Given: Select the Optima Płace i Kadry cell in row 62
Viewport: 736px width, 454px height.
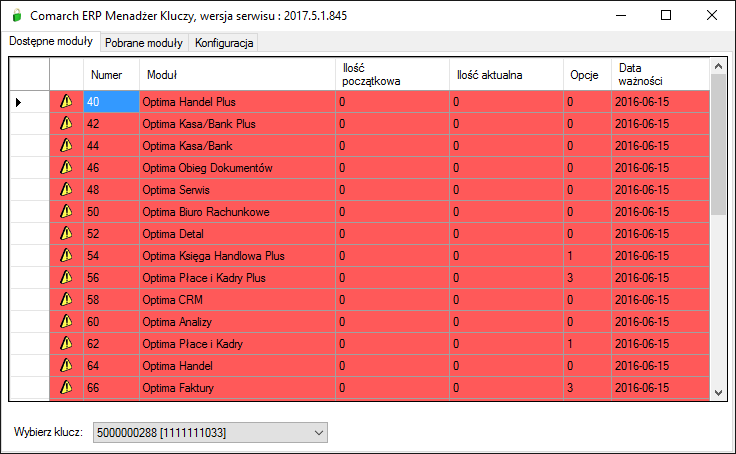Looking at the screenshot, I should click(x=238, y=344).
